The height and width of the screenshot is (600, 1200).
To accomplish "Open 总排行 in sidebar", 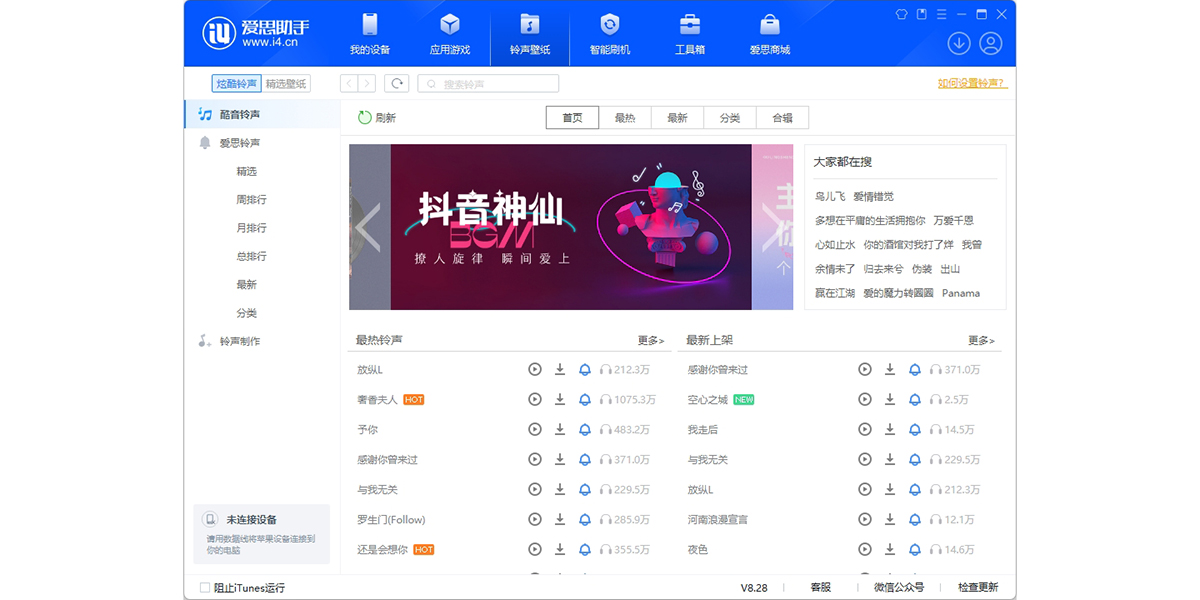I will [251, 256].
